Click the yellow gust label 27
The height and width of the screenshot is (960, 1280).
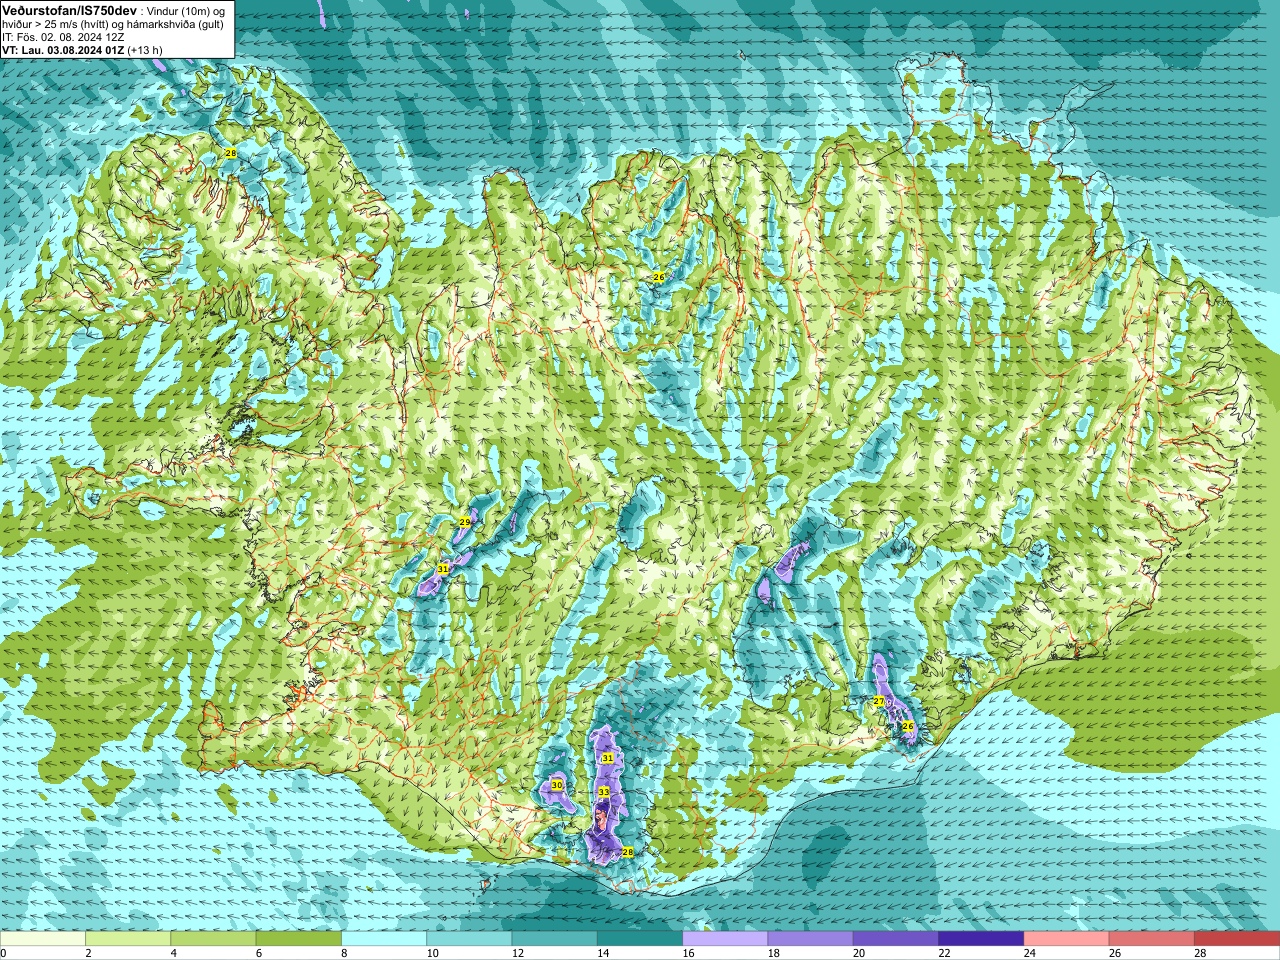(879, 701)
